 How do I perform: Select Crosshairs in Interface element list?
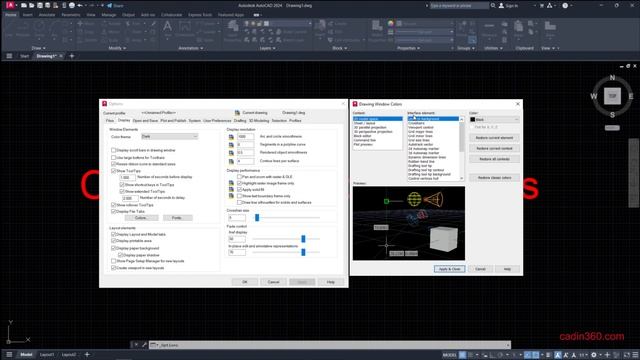pos(416,123)
